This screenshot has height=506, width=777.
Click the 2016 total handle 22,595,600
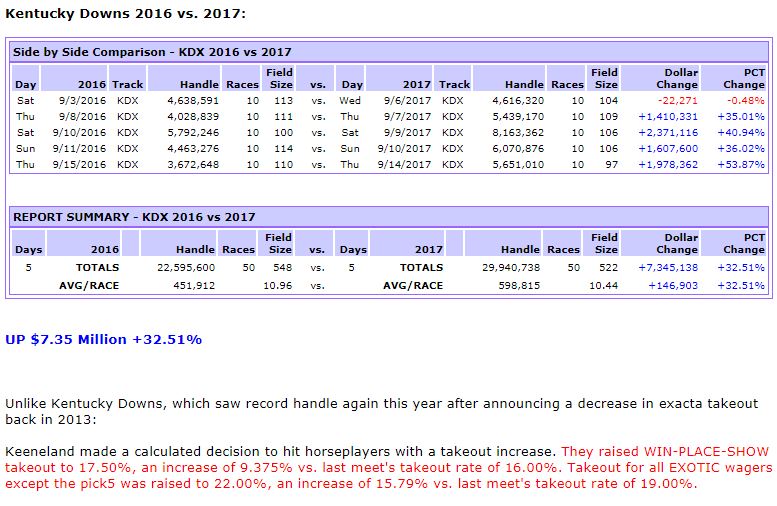pos(186,268)
